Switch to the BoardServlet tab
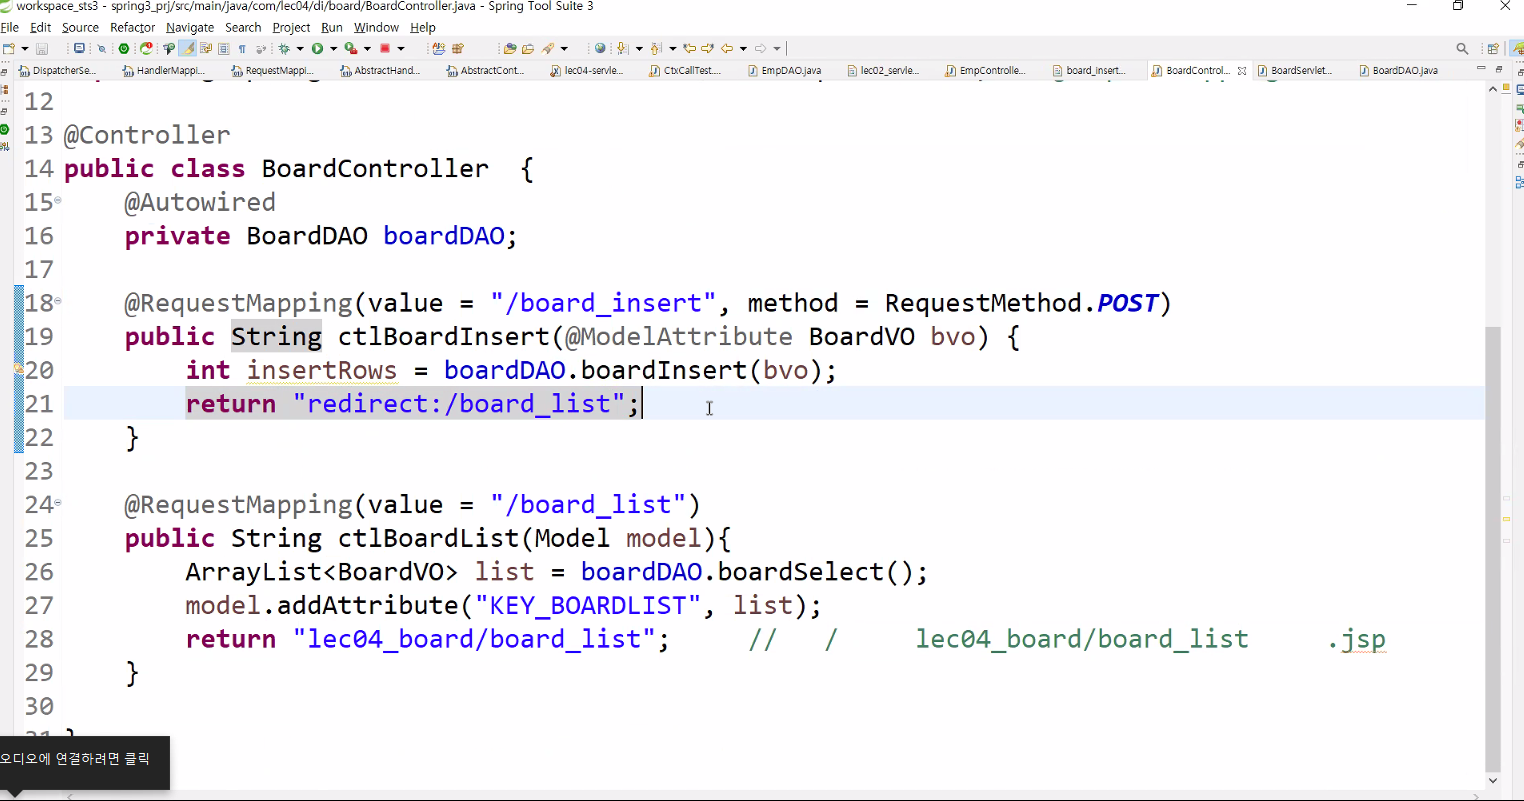The image size is (1524, 801). click(1295, 70)
